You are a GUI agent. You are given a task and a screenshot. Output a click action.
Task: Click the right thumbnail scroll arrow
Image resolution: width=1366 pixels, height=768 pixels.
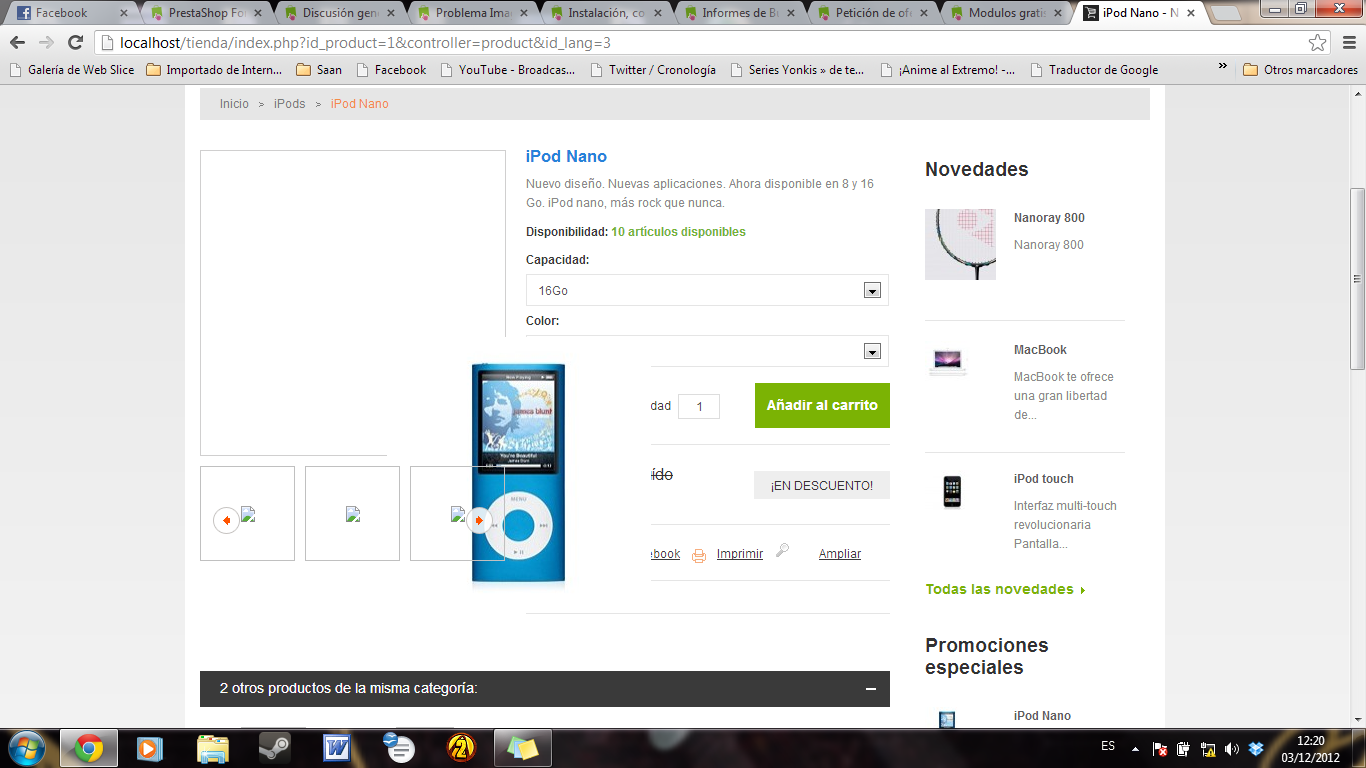pos(479,520)
